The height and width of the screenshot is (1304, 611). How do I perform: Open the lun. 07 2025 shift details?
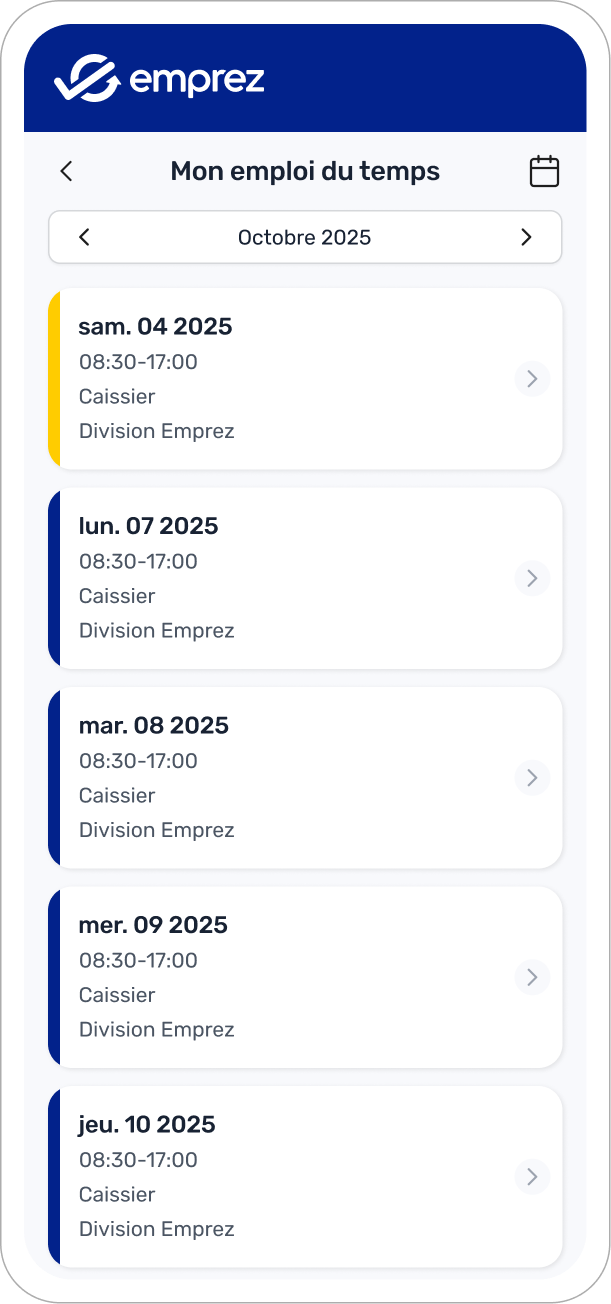tap(300, 578)
